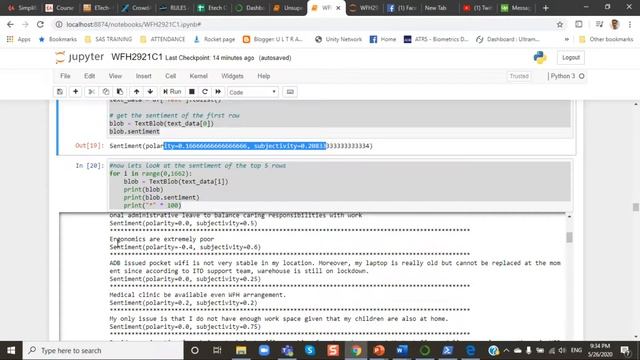Image resolution: width=640 pixels, height=360 pixels.
Task: Reload the page with the refresh icon
Action: click(x=40, y=24)
